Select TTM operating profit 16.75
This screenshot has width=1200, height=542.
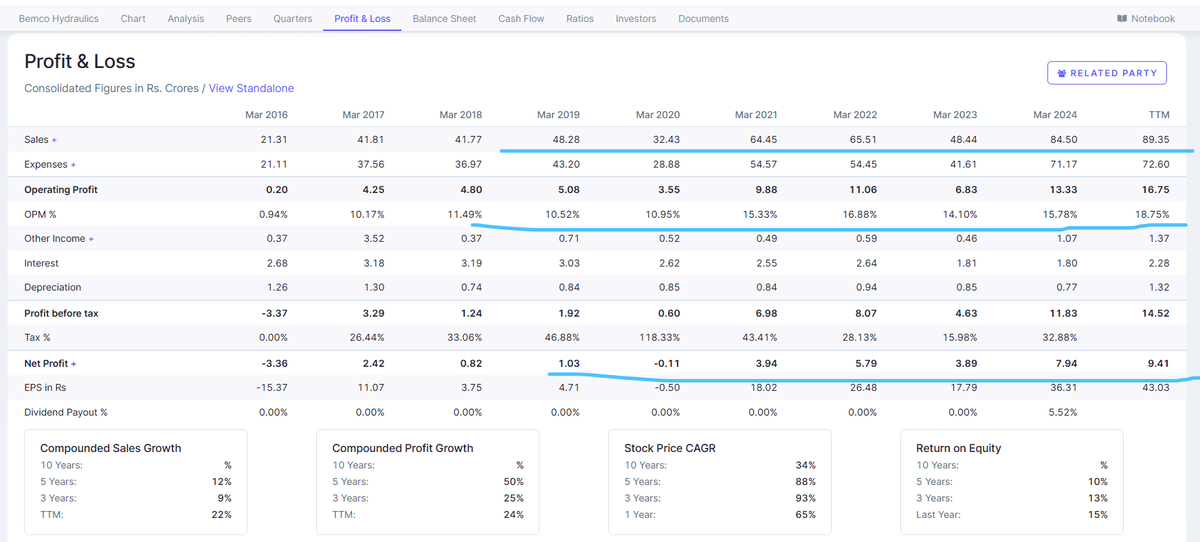(1156, 189)
